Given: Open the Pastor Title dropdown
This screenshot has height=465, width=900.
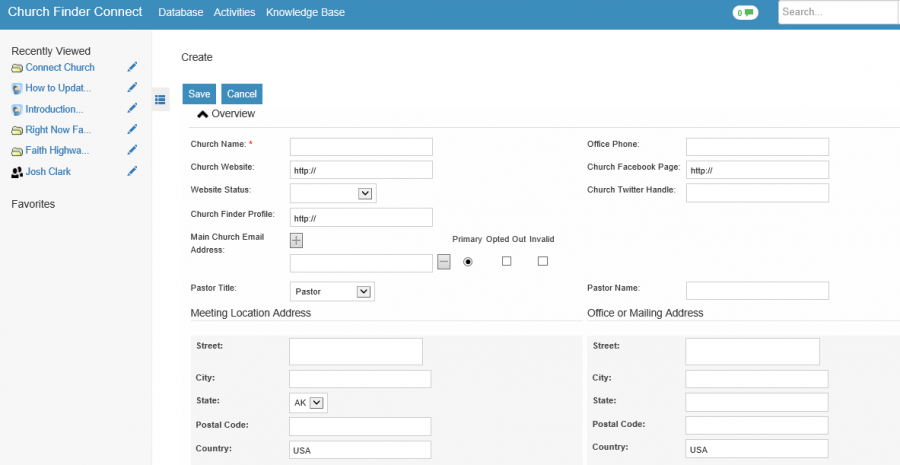Looking at the screenshot, I should 332,291.
